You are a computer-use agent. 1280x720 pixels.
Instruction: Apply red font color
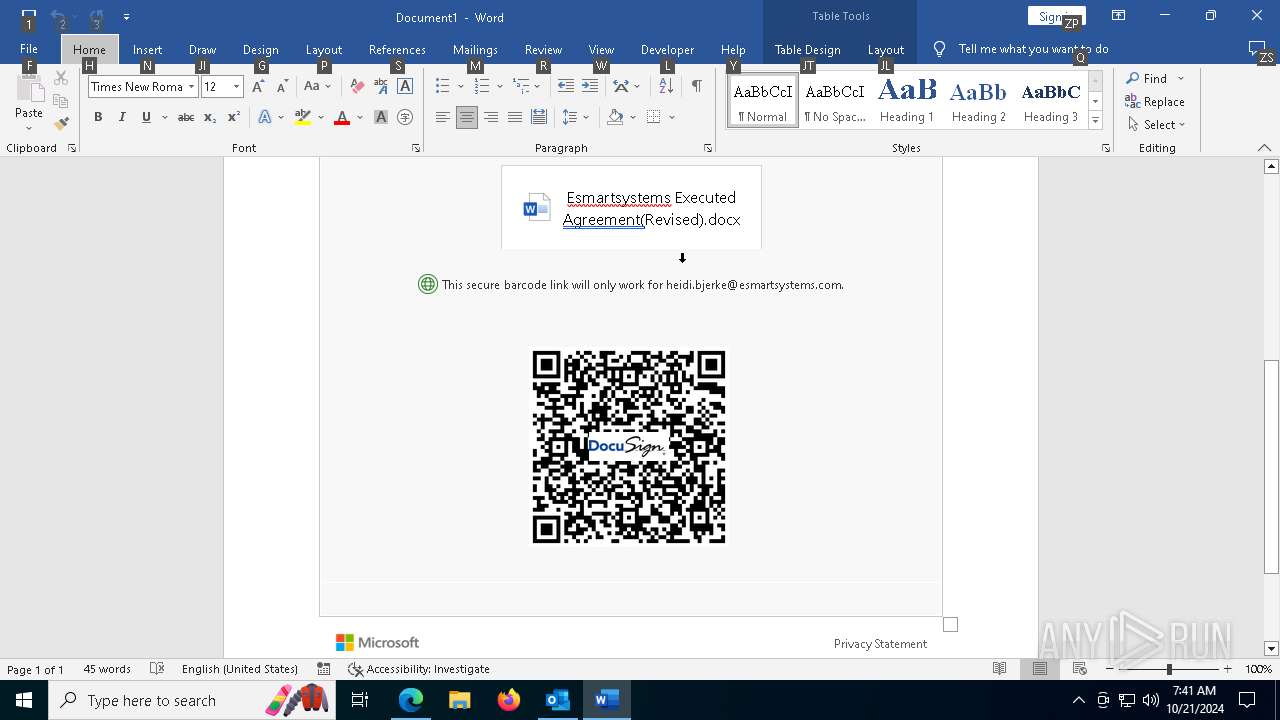[x=342, y=117]
